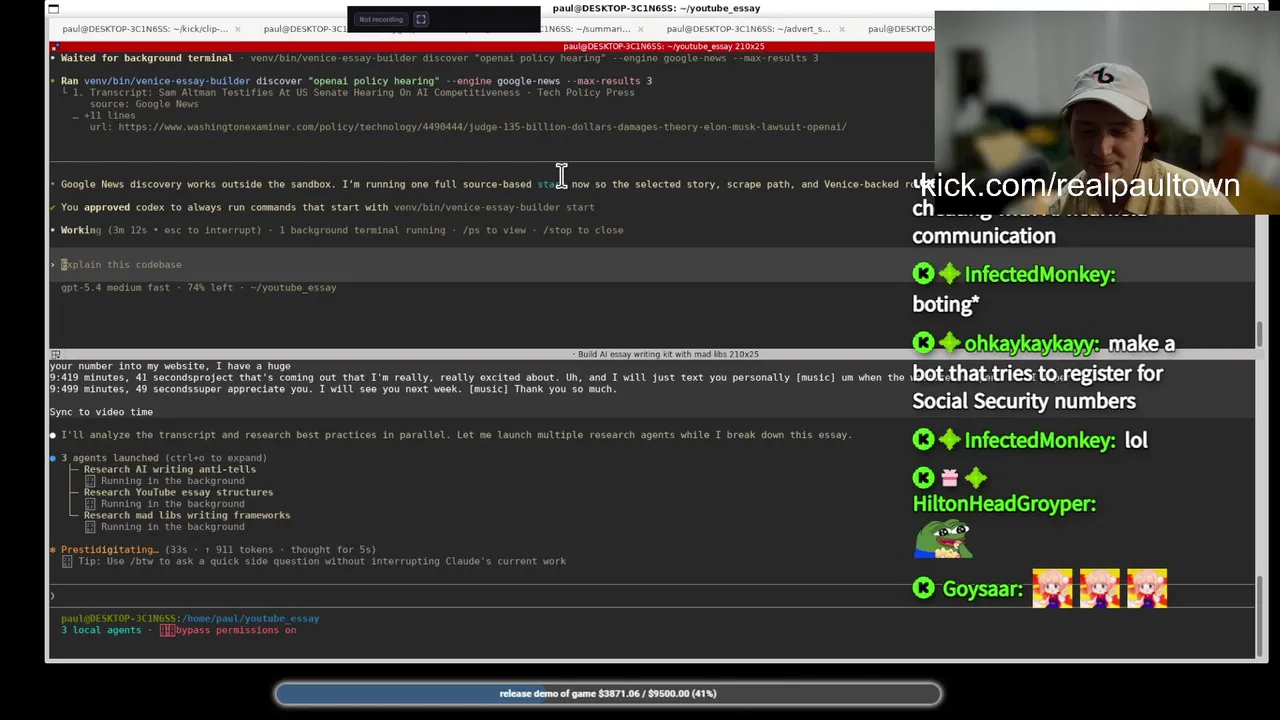Click Kick badge beside InfectedMonkey lol message
The height and width of the screenshot is (720, 1280).
(x=923, y=440)
